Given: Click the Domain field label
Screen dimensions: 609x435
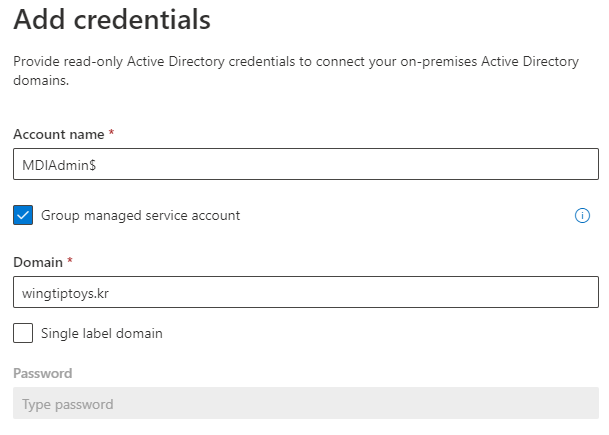Looking at the screenshot, I should coord(37,262).
